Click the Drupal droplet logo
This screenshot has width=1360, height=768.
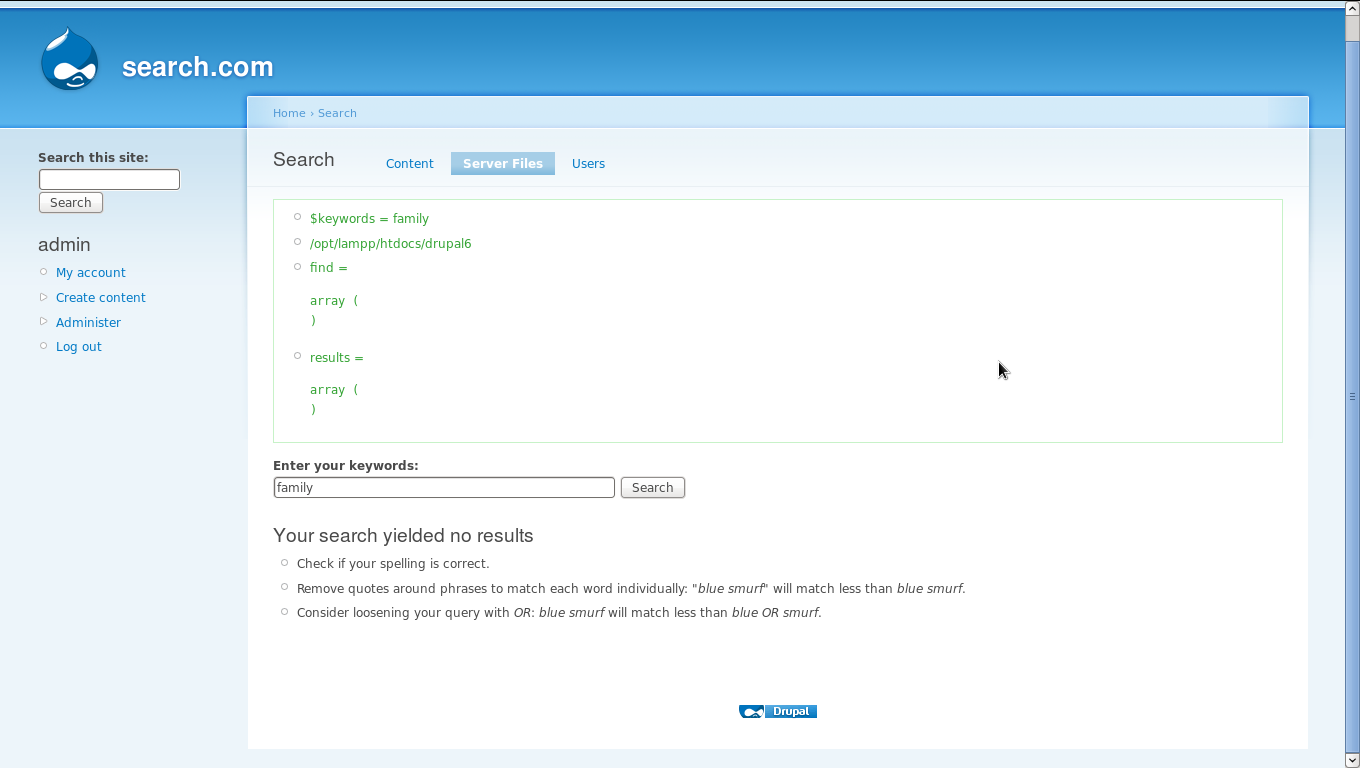click(69, 60)
